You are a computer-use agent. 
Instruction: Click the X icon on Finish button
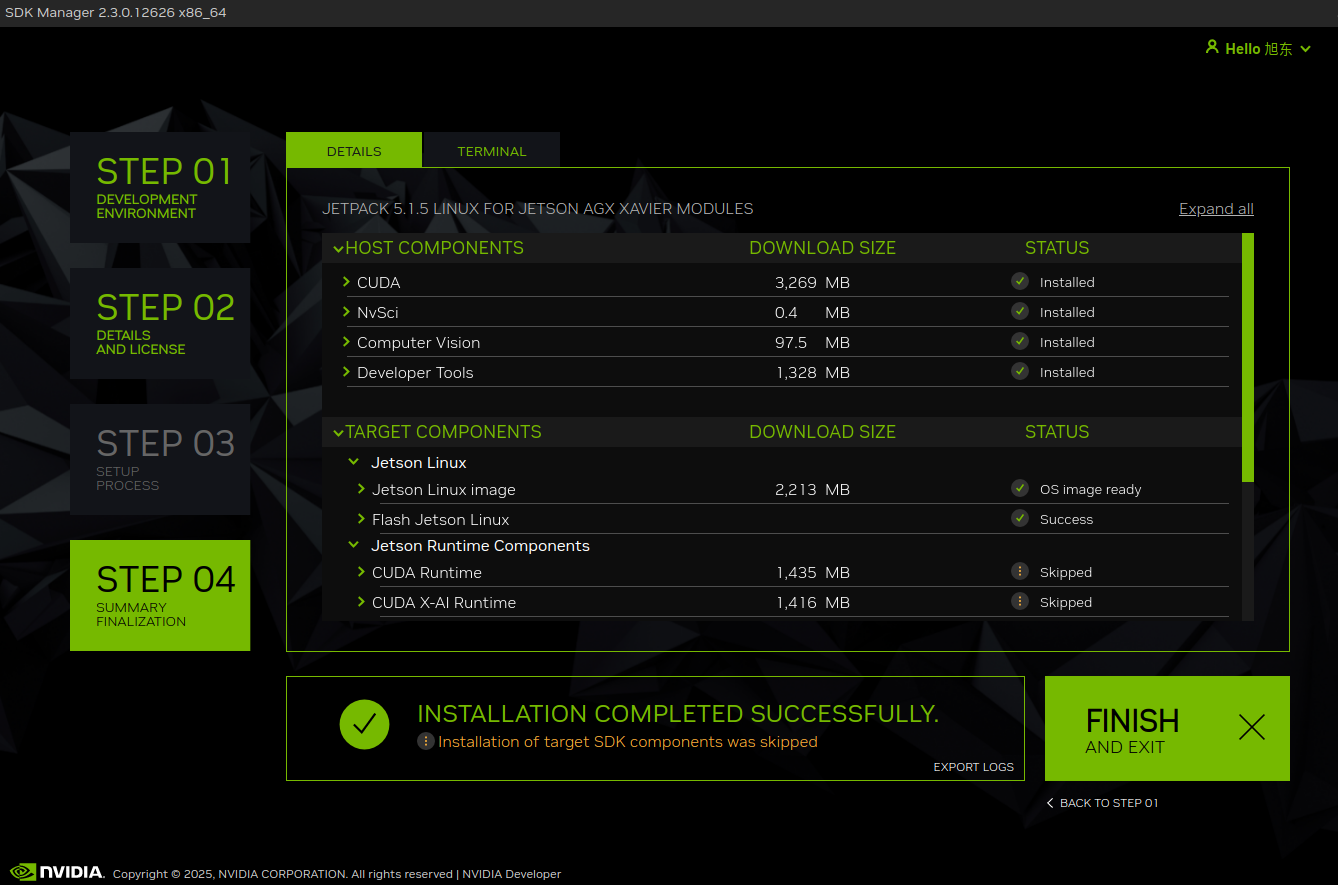pos(1252,727)
